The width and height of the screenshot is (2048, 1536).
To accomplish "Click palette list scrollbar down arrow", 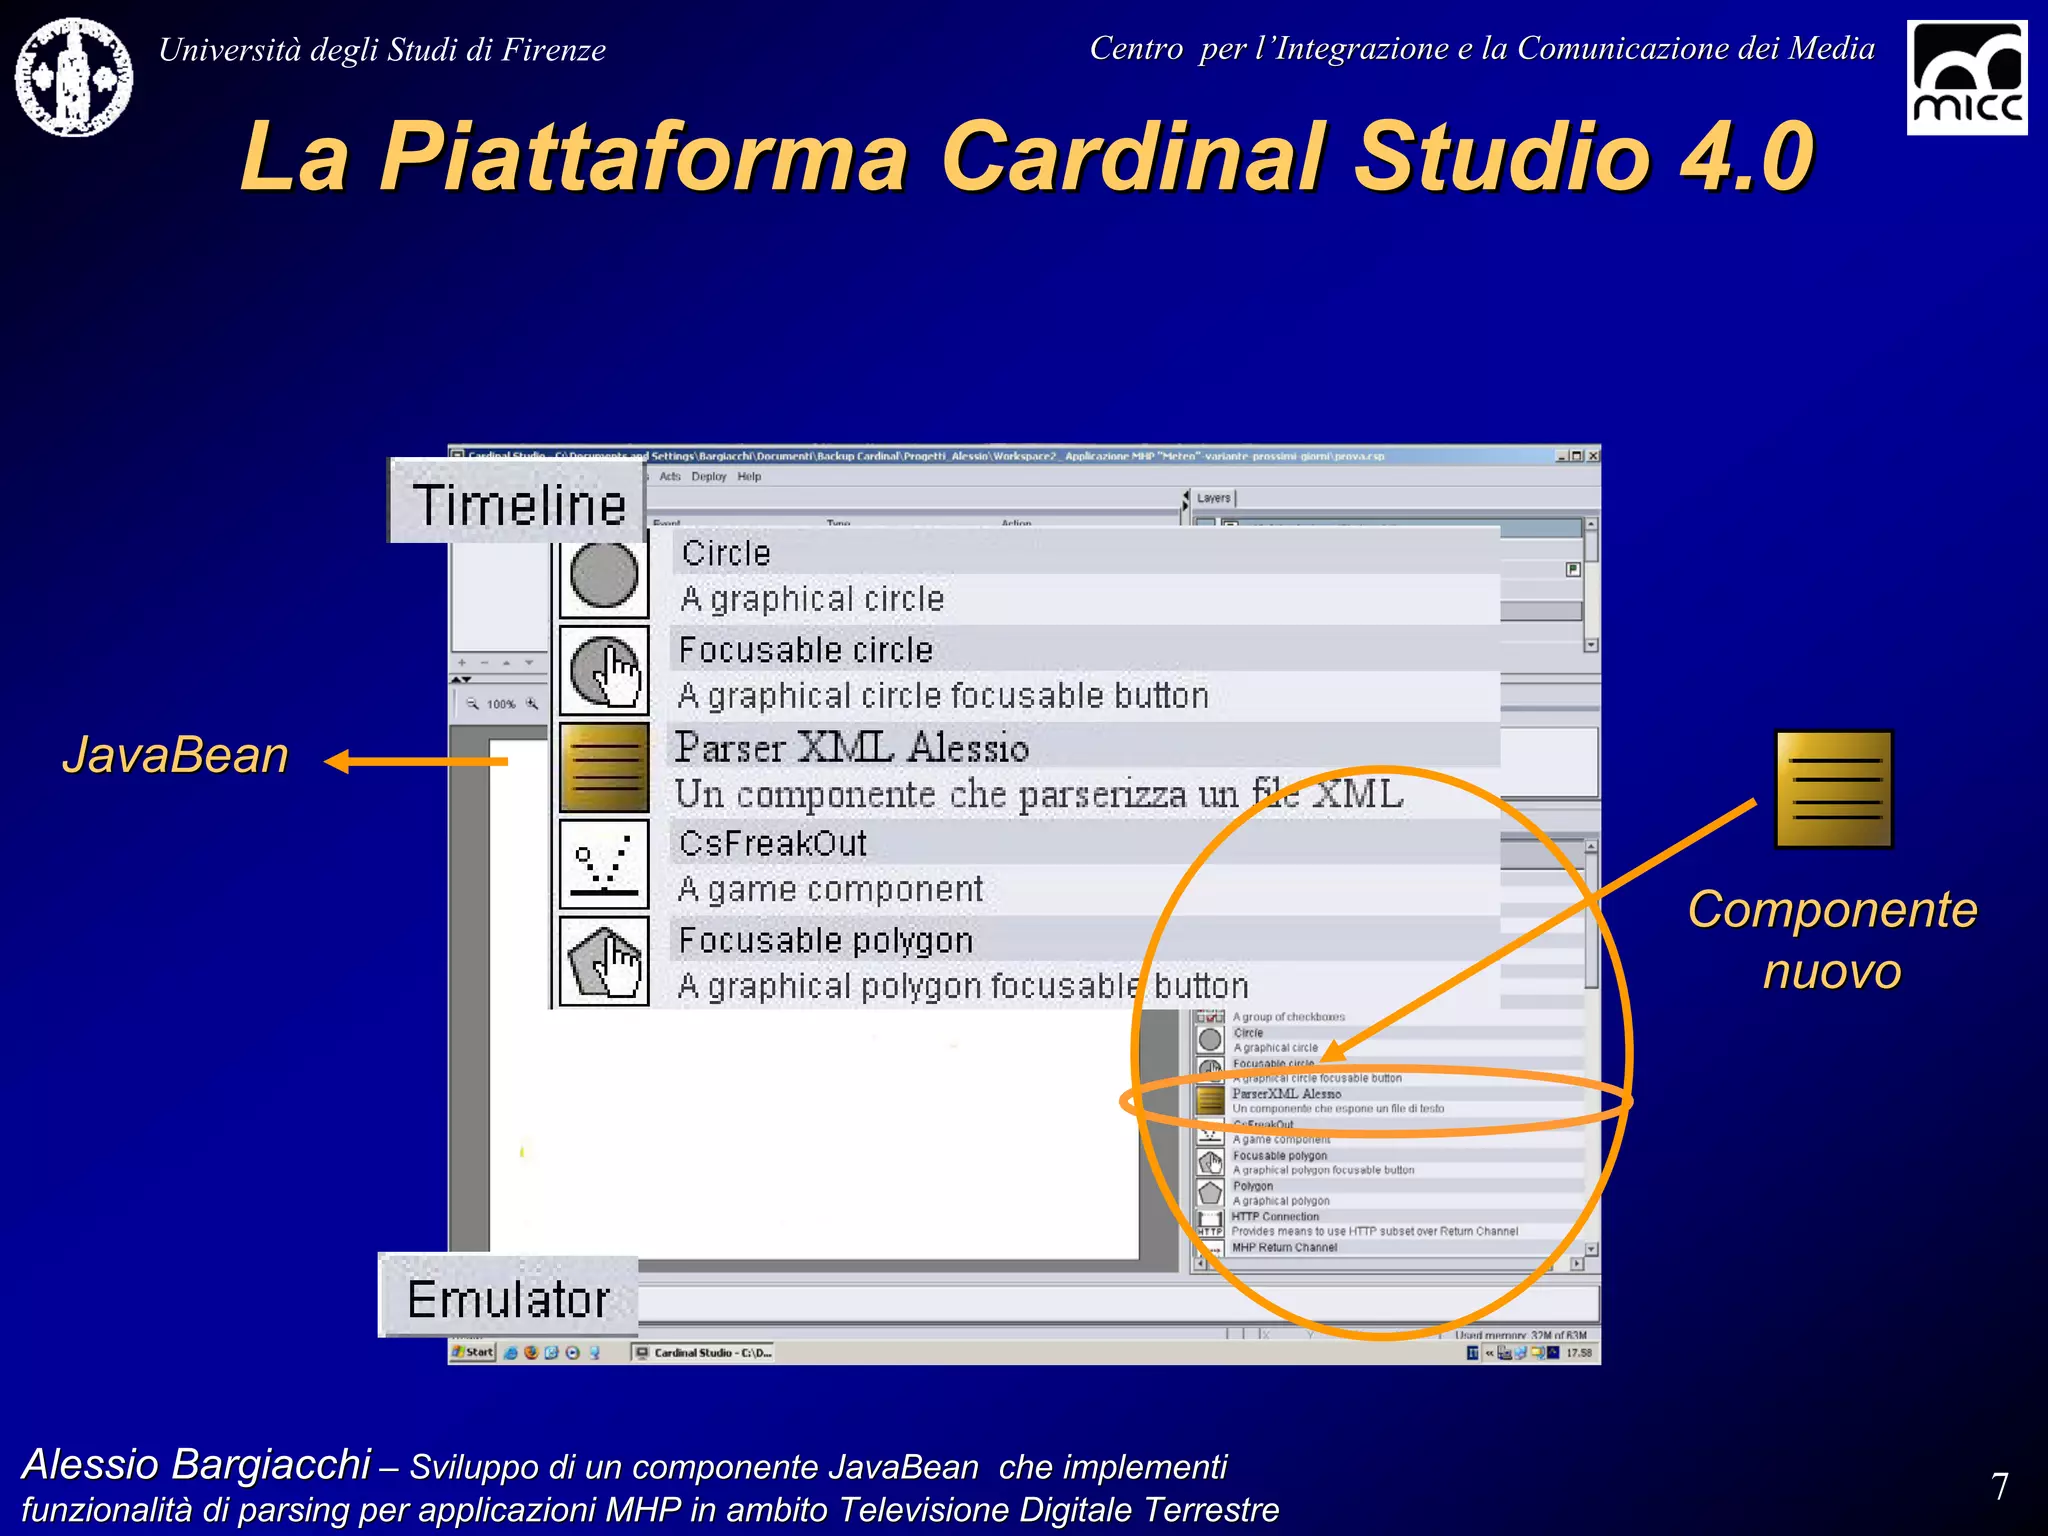I will (x=1591, y=1249).
